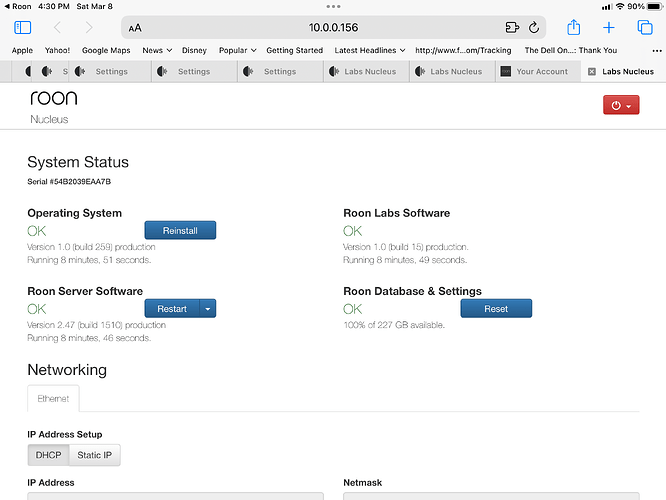Select the serial number text
Image resolution: width=666 pixels, height=500 pixels.
(x=69, y=181)
